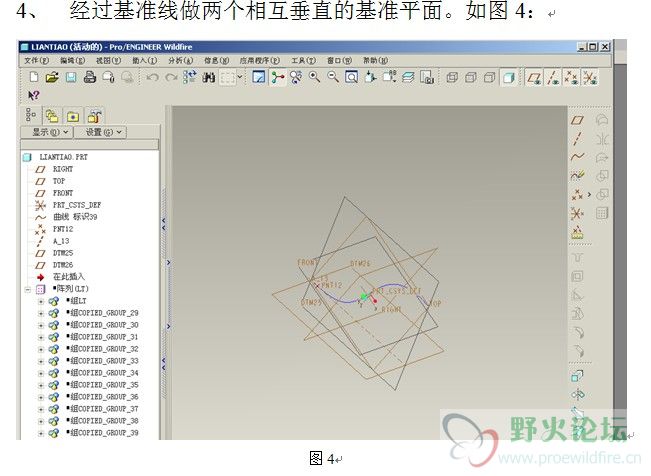Open the 插入 menu
The image size is (651, 476).
pos(145,61)
